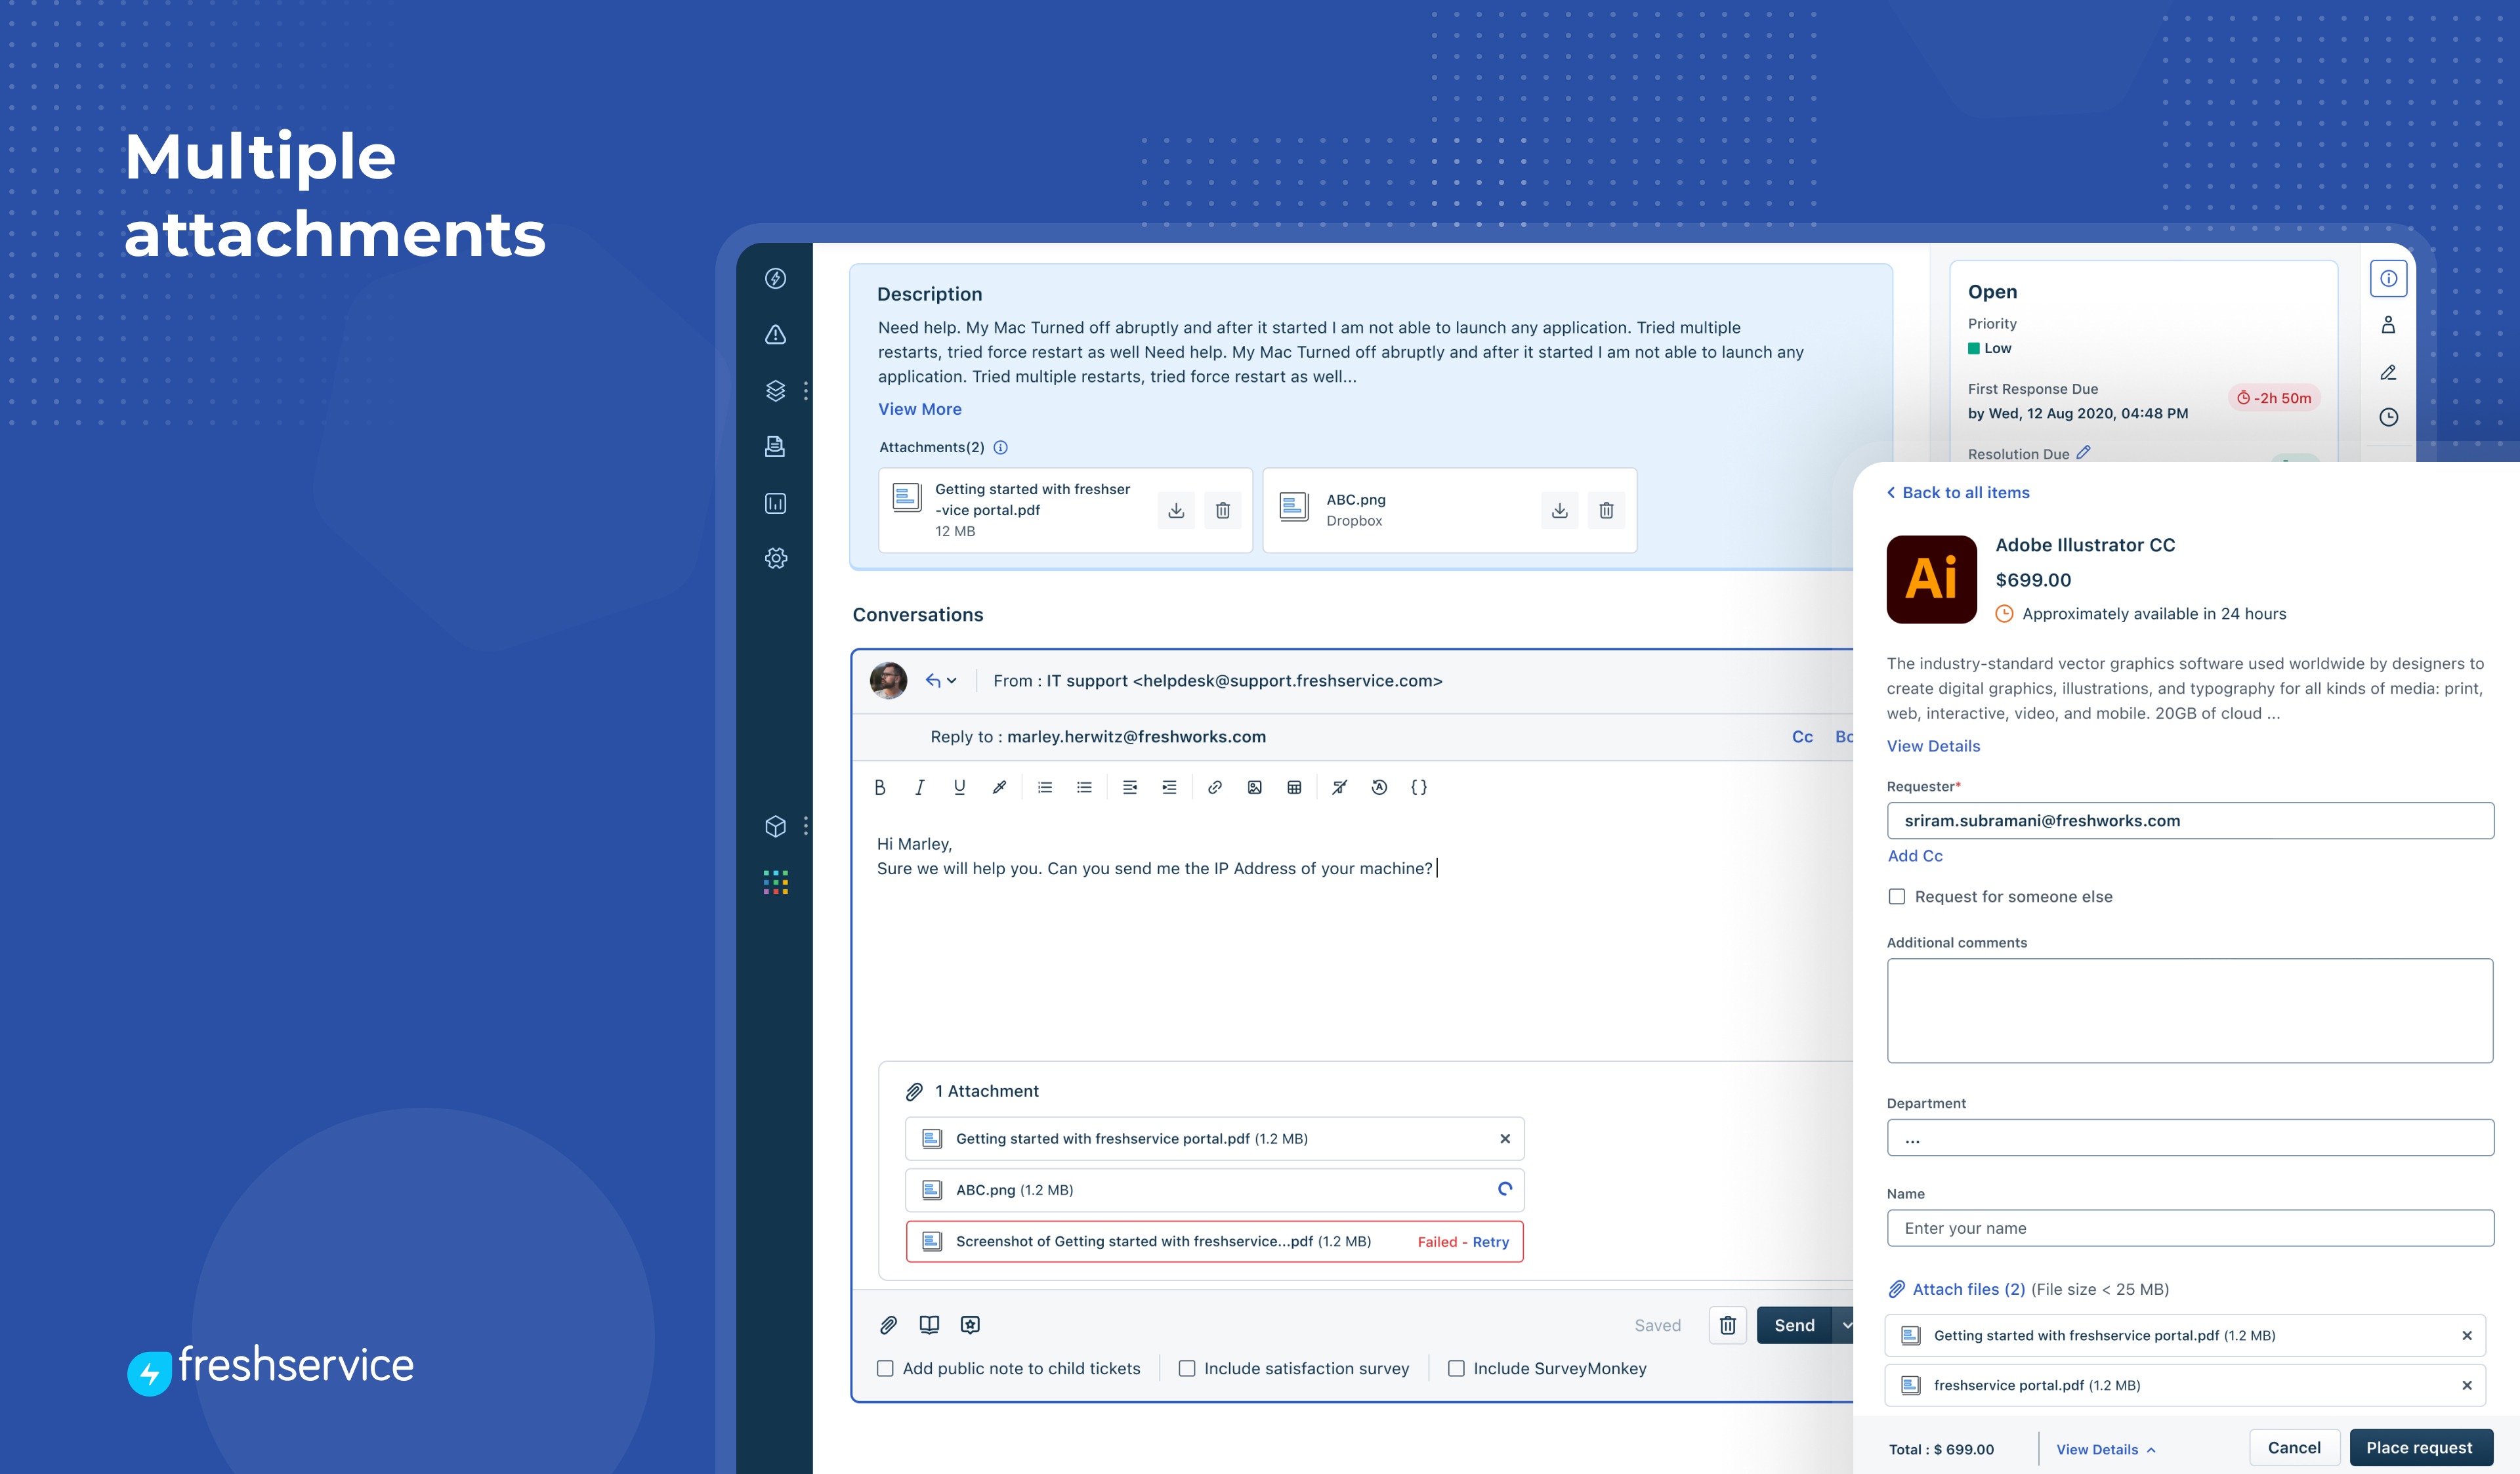Click Add Cc under Requester
The height and width of the screenshot is (1474, 2520).
coord(1915,856)
